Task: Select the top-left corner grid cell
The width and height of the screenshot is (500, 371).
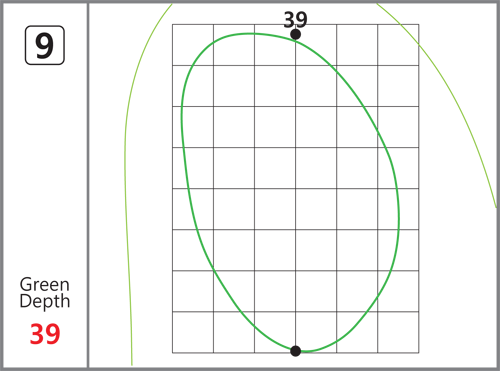Action: (x=193, y=45)
